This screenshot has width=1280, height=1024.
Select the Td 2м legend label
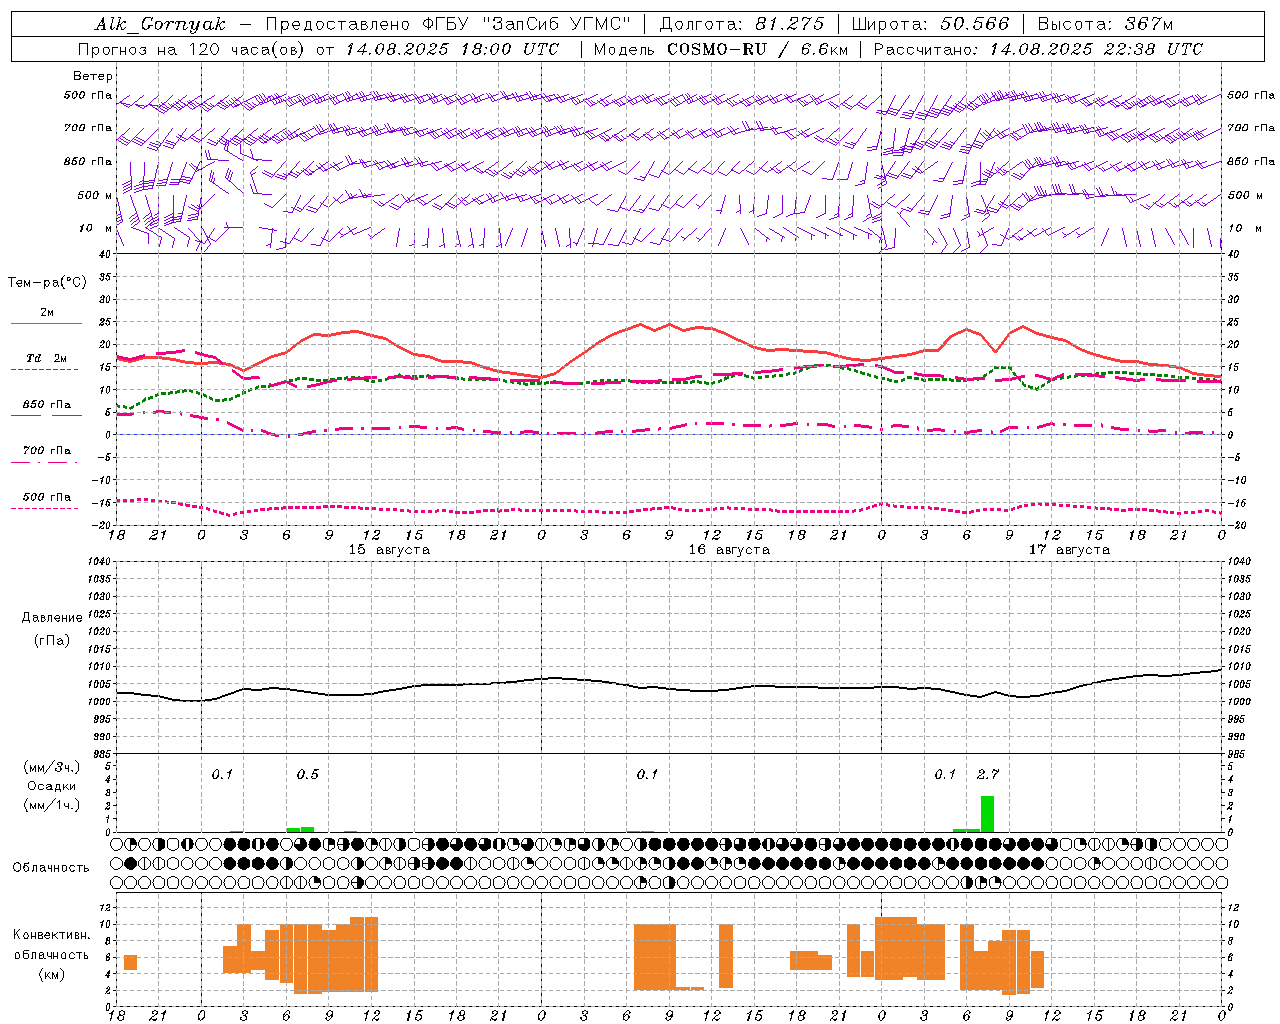click(x=47, y=358)
